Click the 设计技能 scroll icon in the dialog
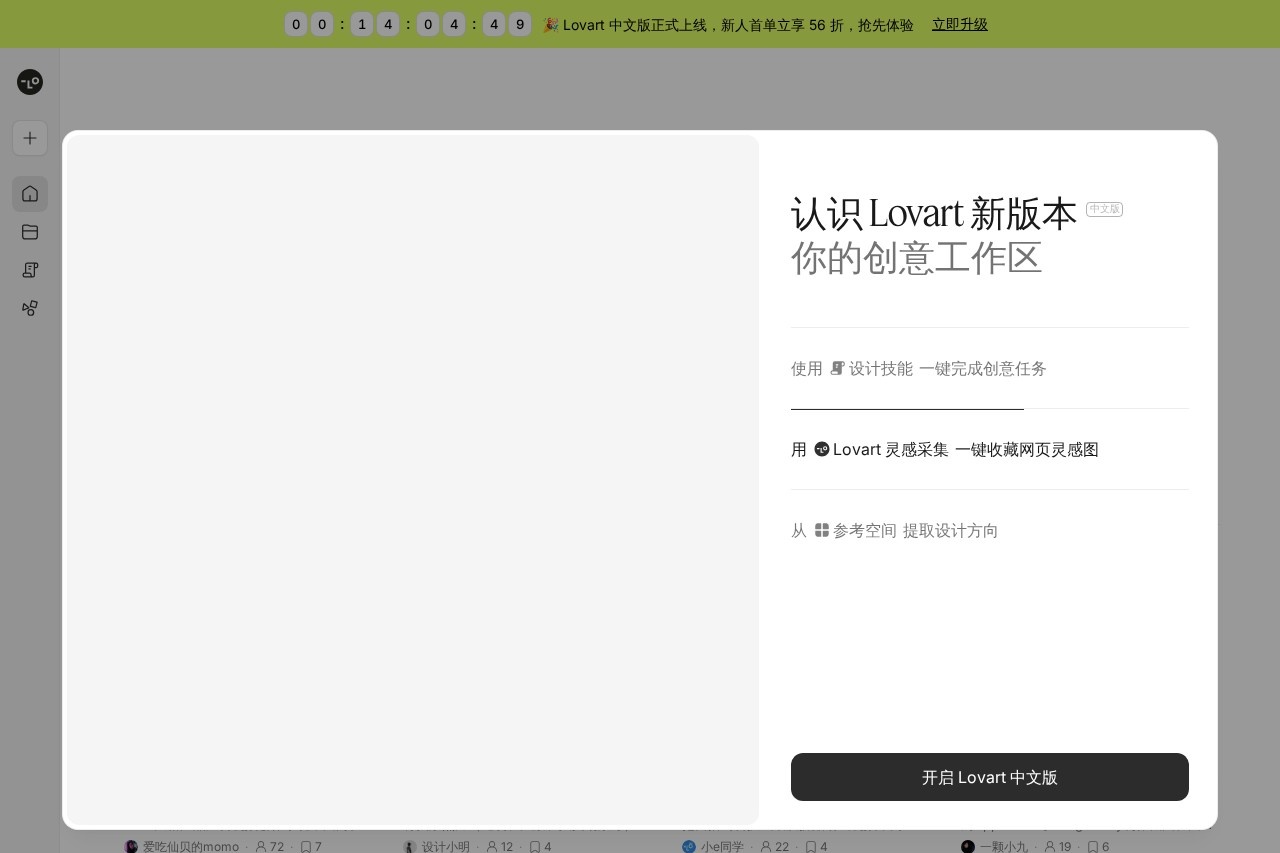Screen dimensions: 1280x853 838,368
